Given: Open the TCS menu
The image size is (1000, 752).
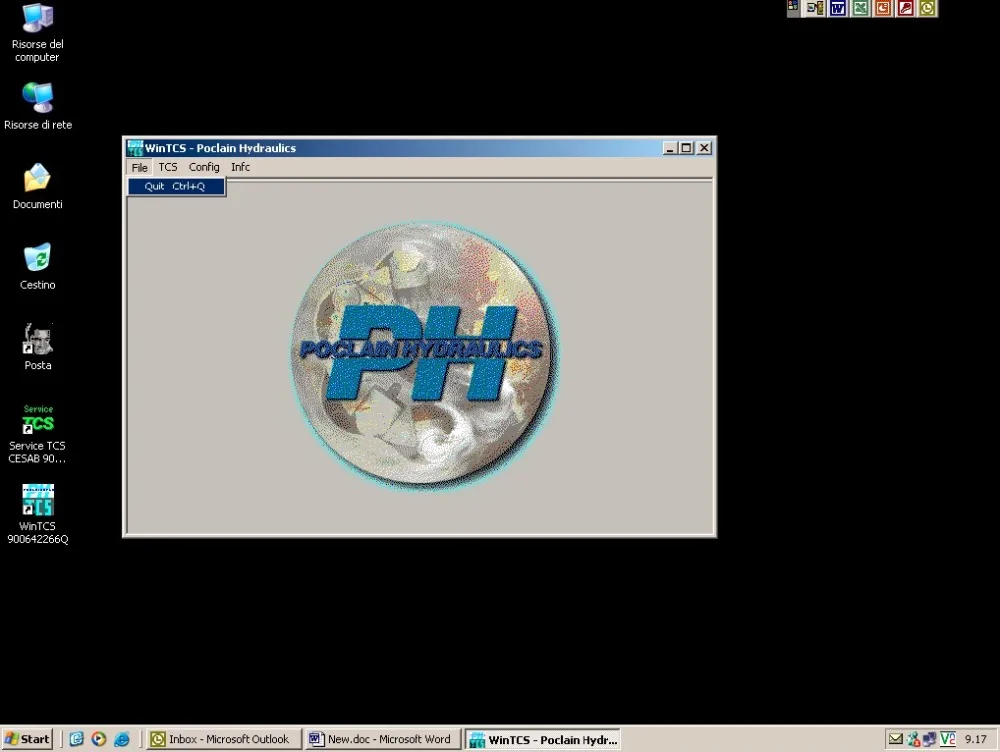Looking at the screenshot, I should 167,167.
